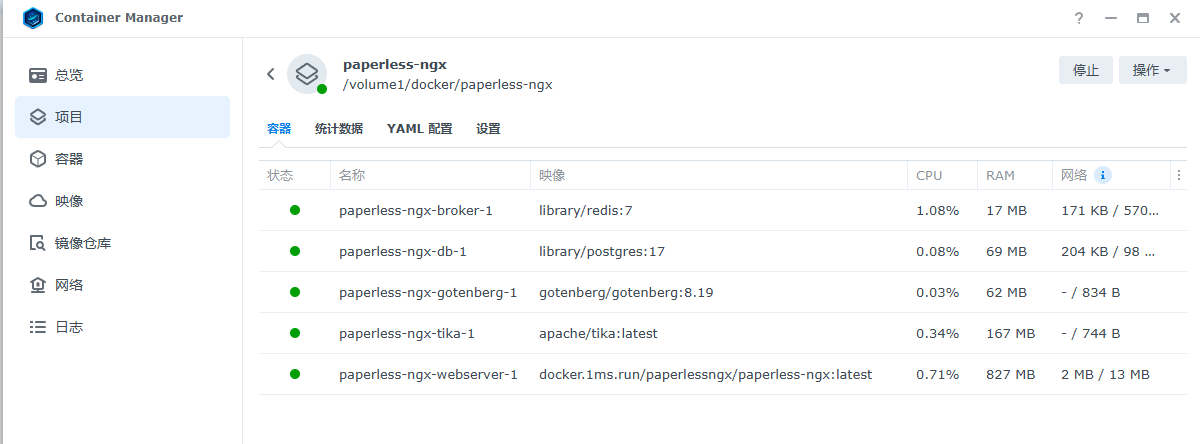Viewport: 1200px width, 444px height.
Task: Stop the project with 停止 button
Action: [x=1086, y=70]
